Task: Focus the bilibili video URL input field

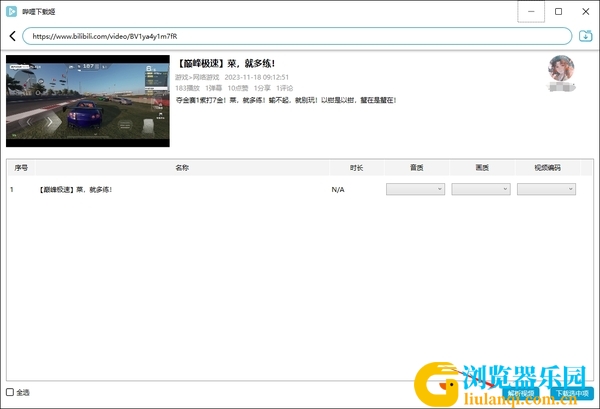Action: [x=297, y=36]
